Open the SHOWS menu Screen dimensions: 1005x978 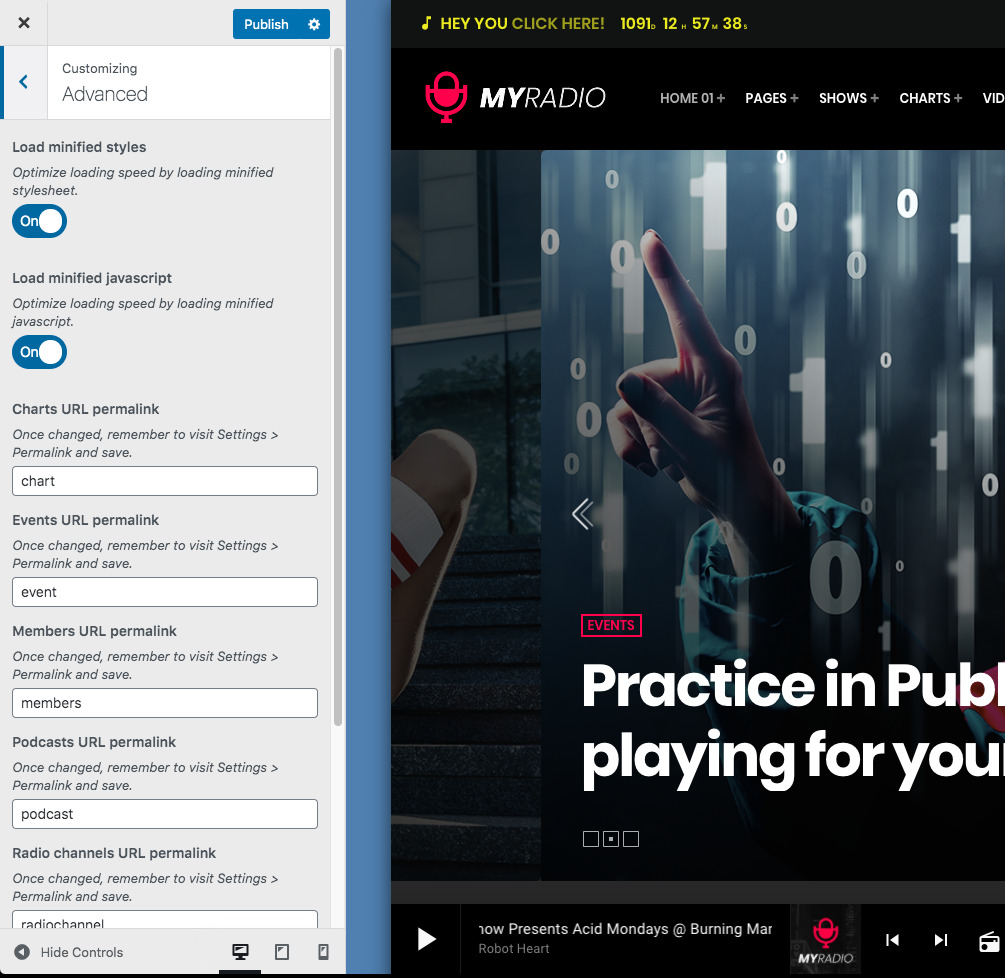(x=842, y=98)
